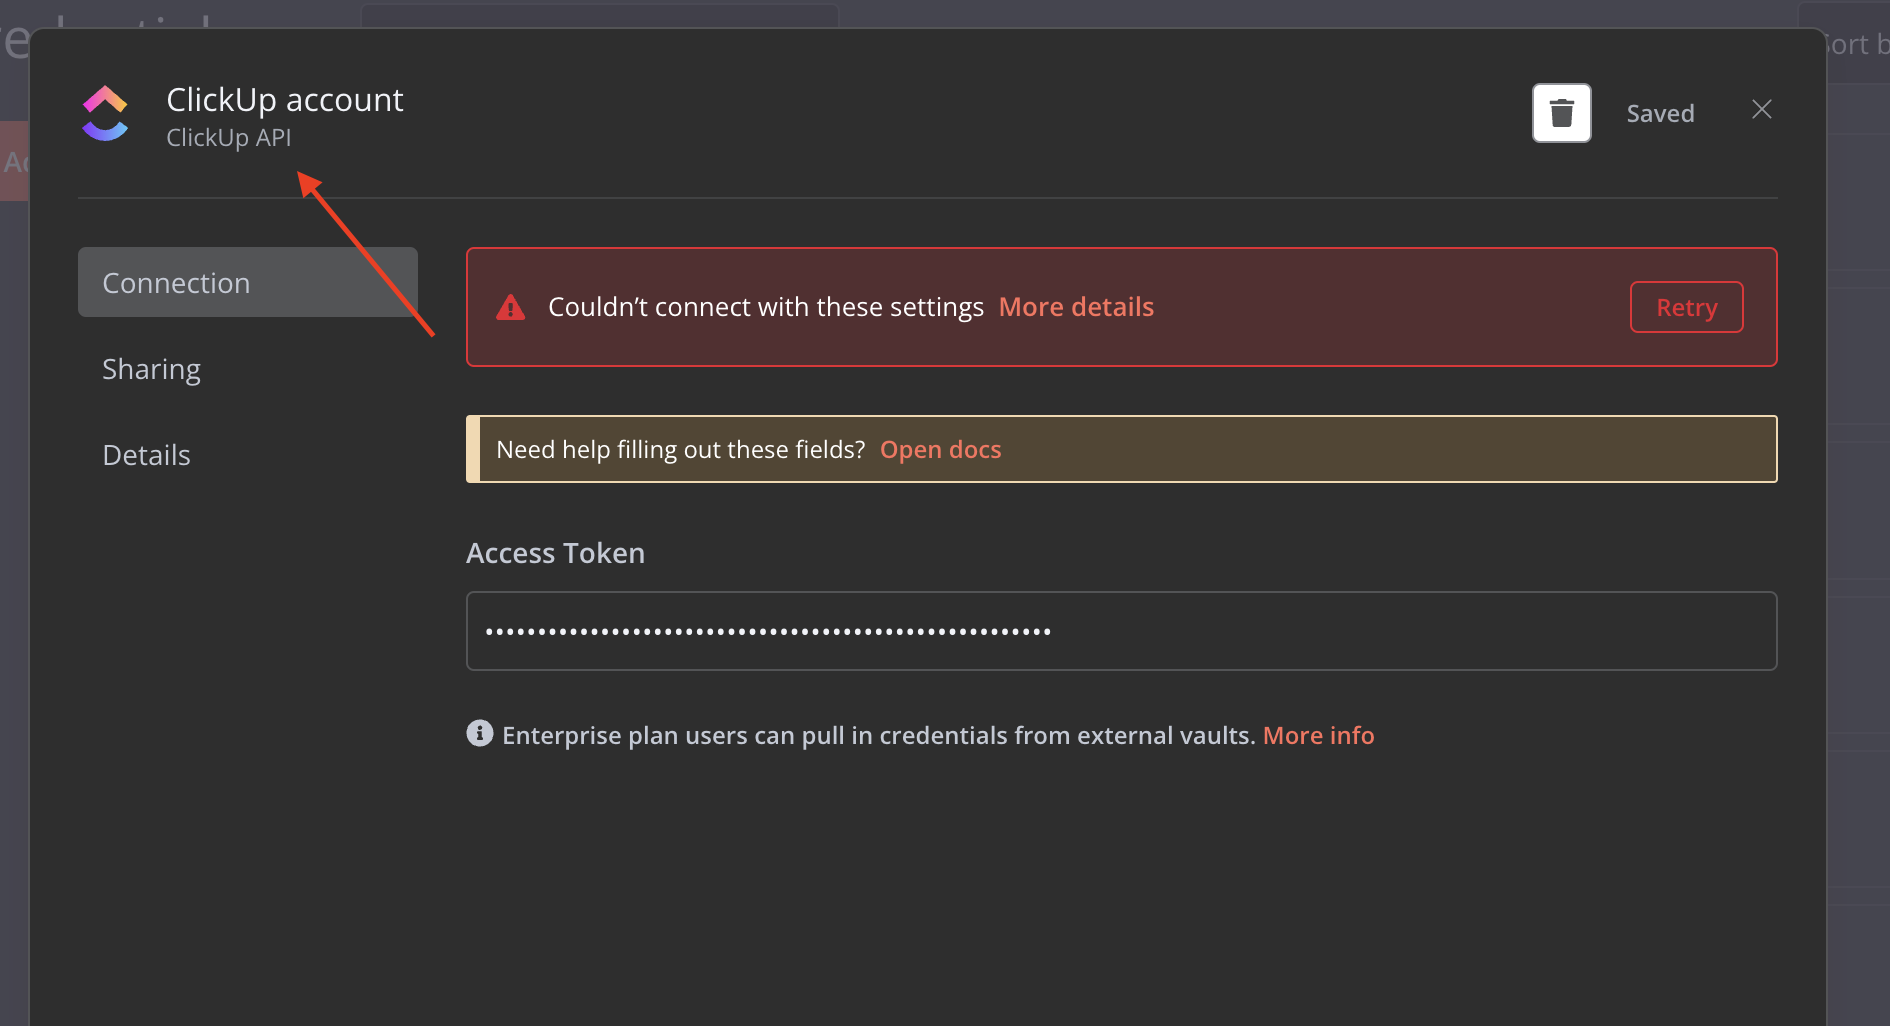This screenshot has height=1026, width=1890.
Task: Select the Connection tab
Action: 248,282
